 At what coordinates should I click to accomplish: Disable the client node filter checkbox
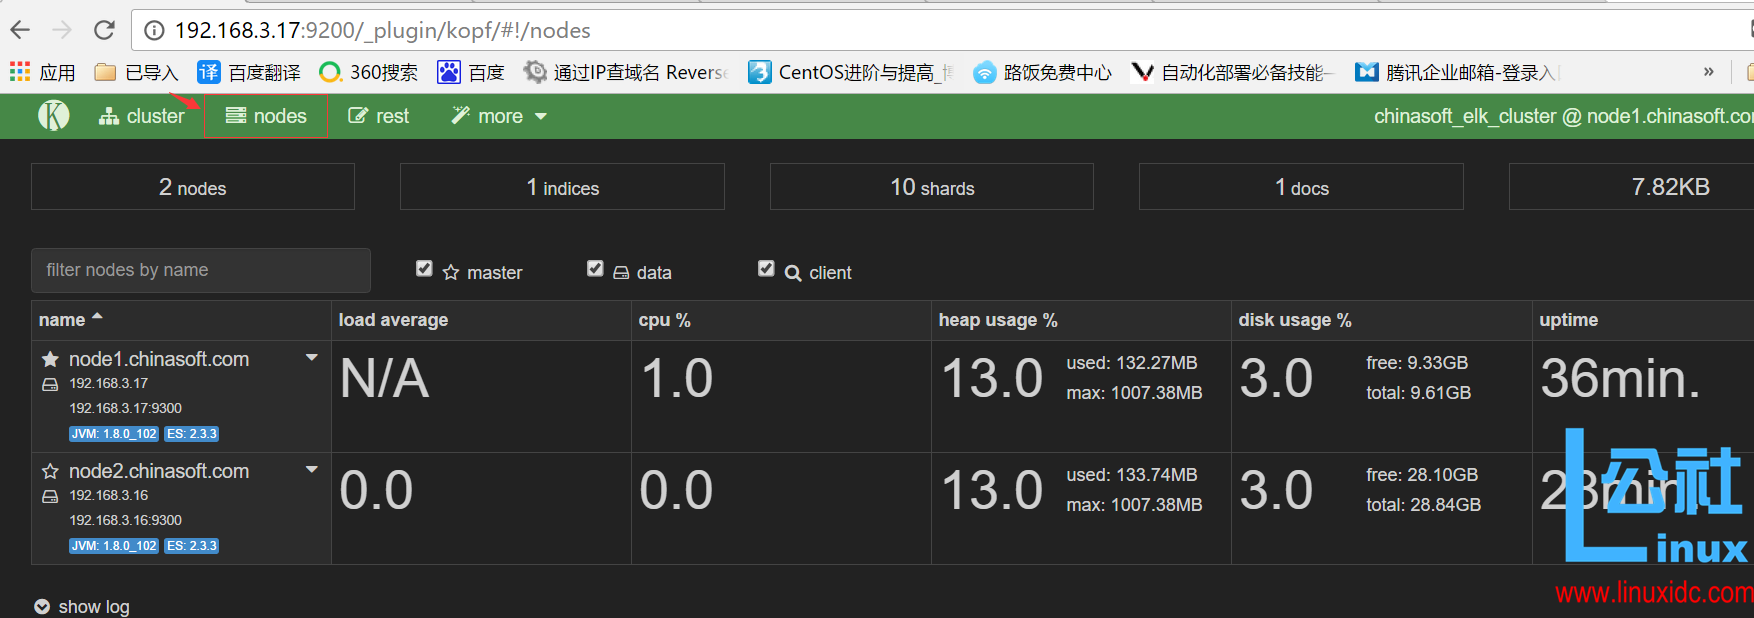(x=766, y=269)
